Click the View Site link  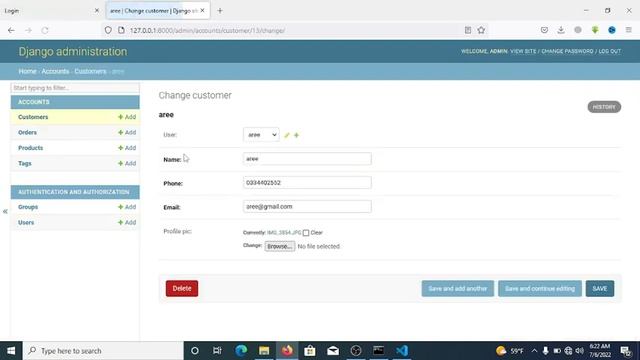[523, 51]
